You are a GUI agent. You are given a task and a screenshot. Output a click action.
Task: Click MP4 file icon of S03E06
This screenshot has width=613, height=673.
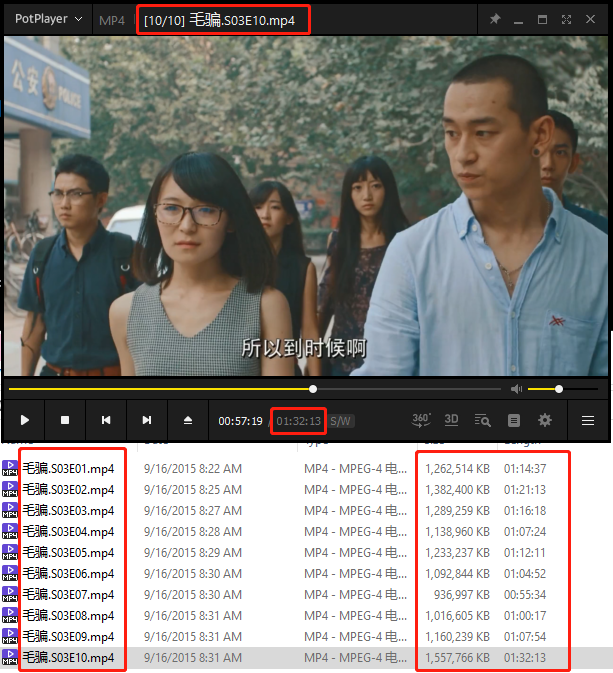tap(10, 573)
